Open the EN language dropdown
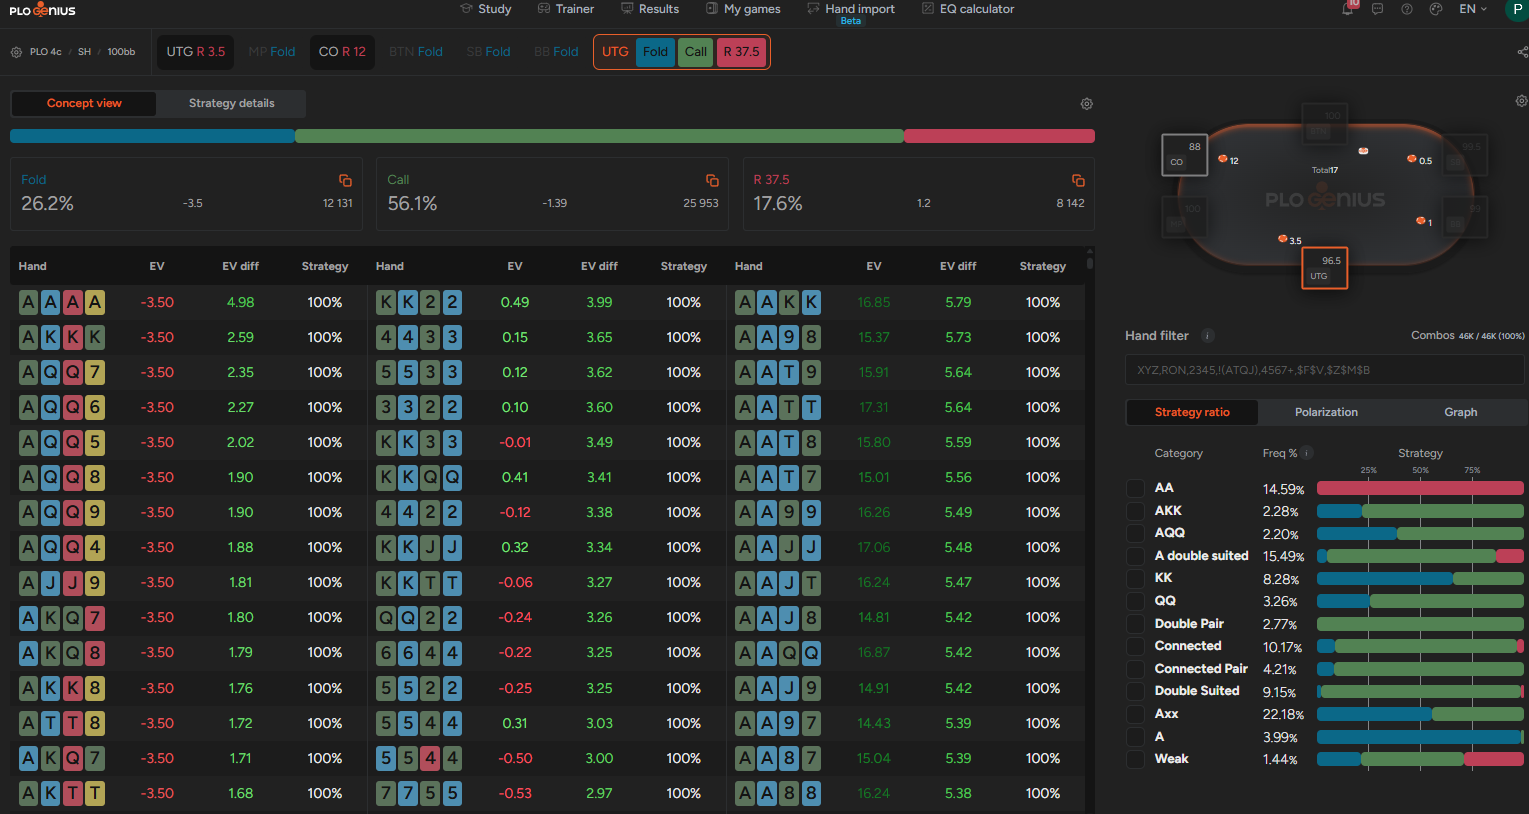The width and height of the screenshot is (1529, 814). (x=1472, y=9)
